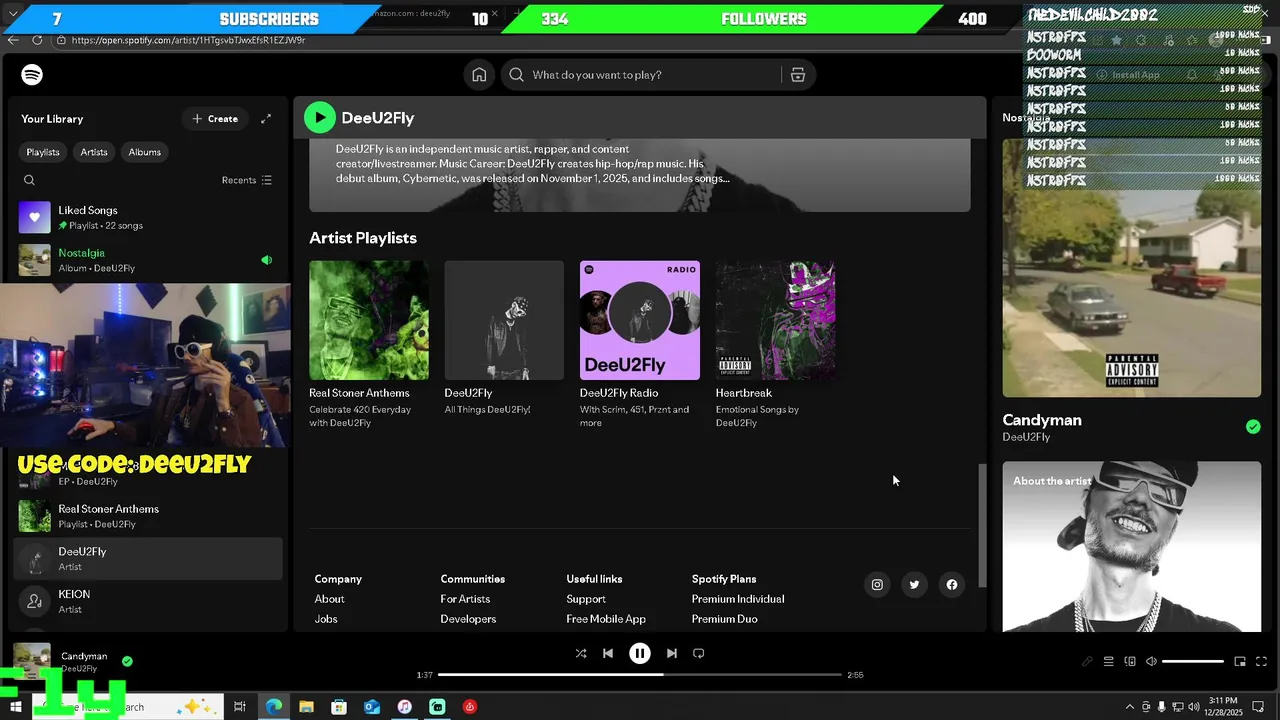Screen dimensions: 1280x720
Task: Expand Your Library with the arrows icon
Action: [266, 119]
